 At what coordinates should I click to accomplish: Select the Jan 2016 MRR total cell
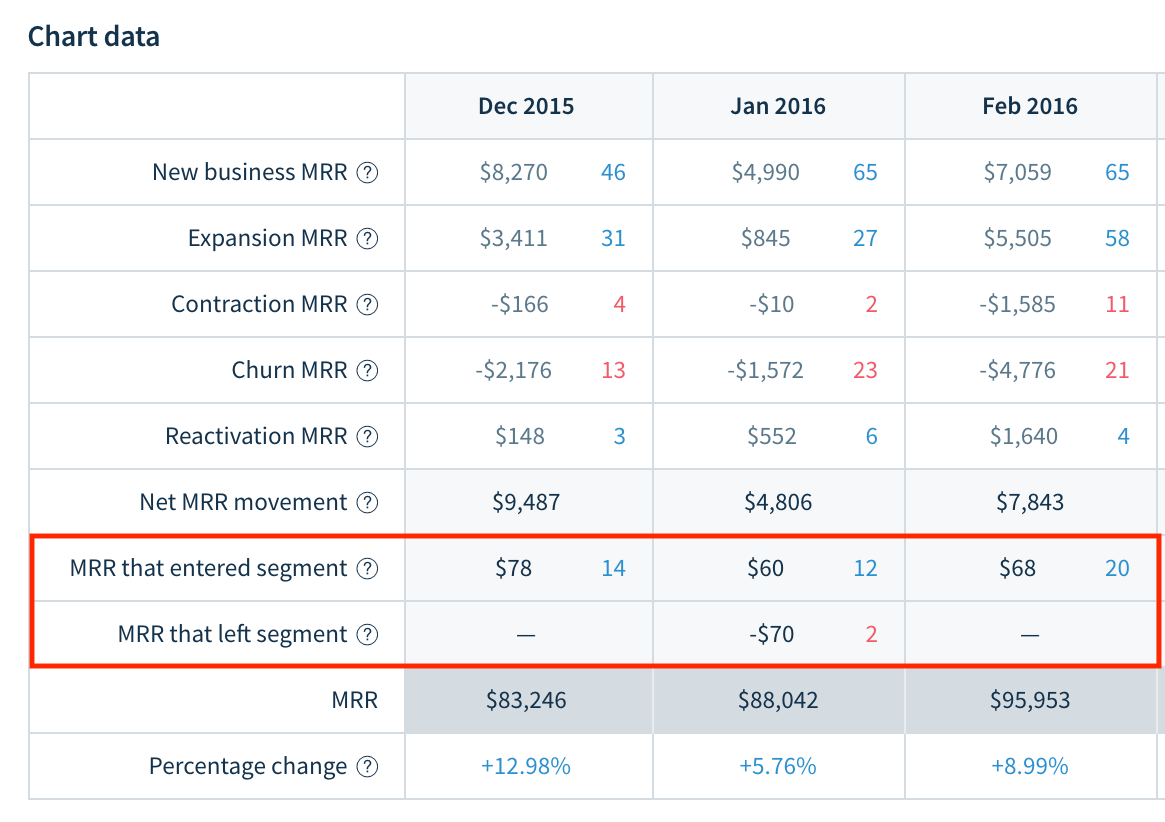pyautogui.click(x=778, y=700)
